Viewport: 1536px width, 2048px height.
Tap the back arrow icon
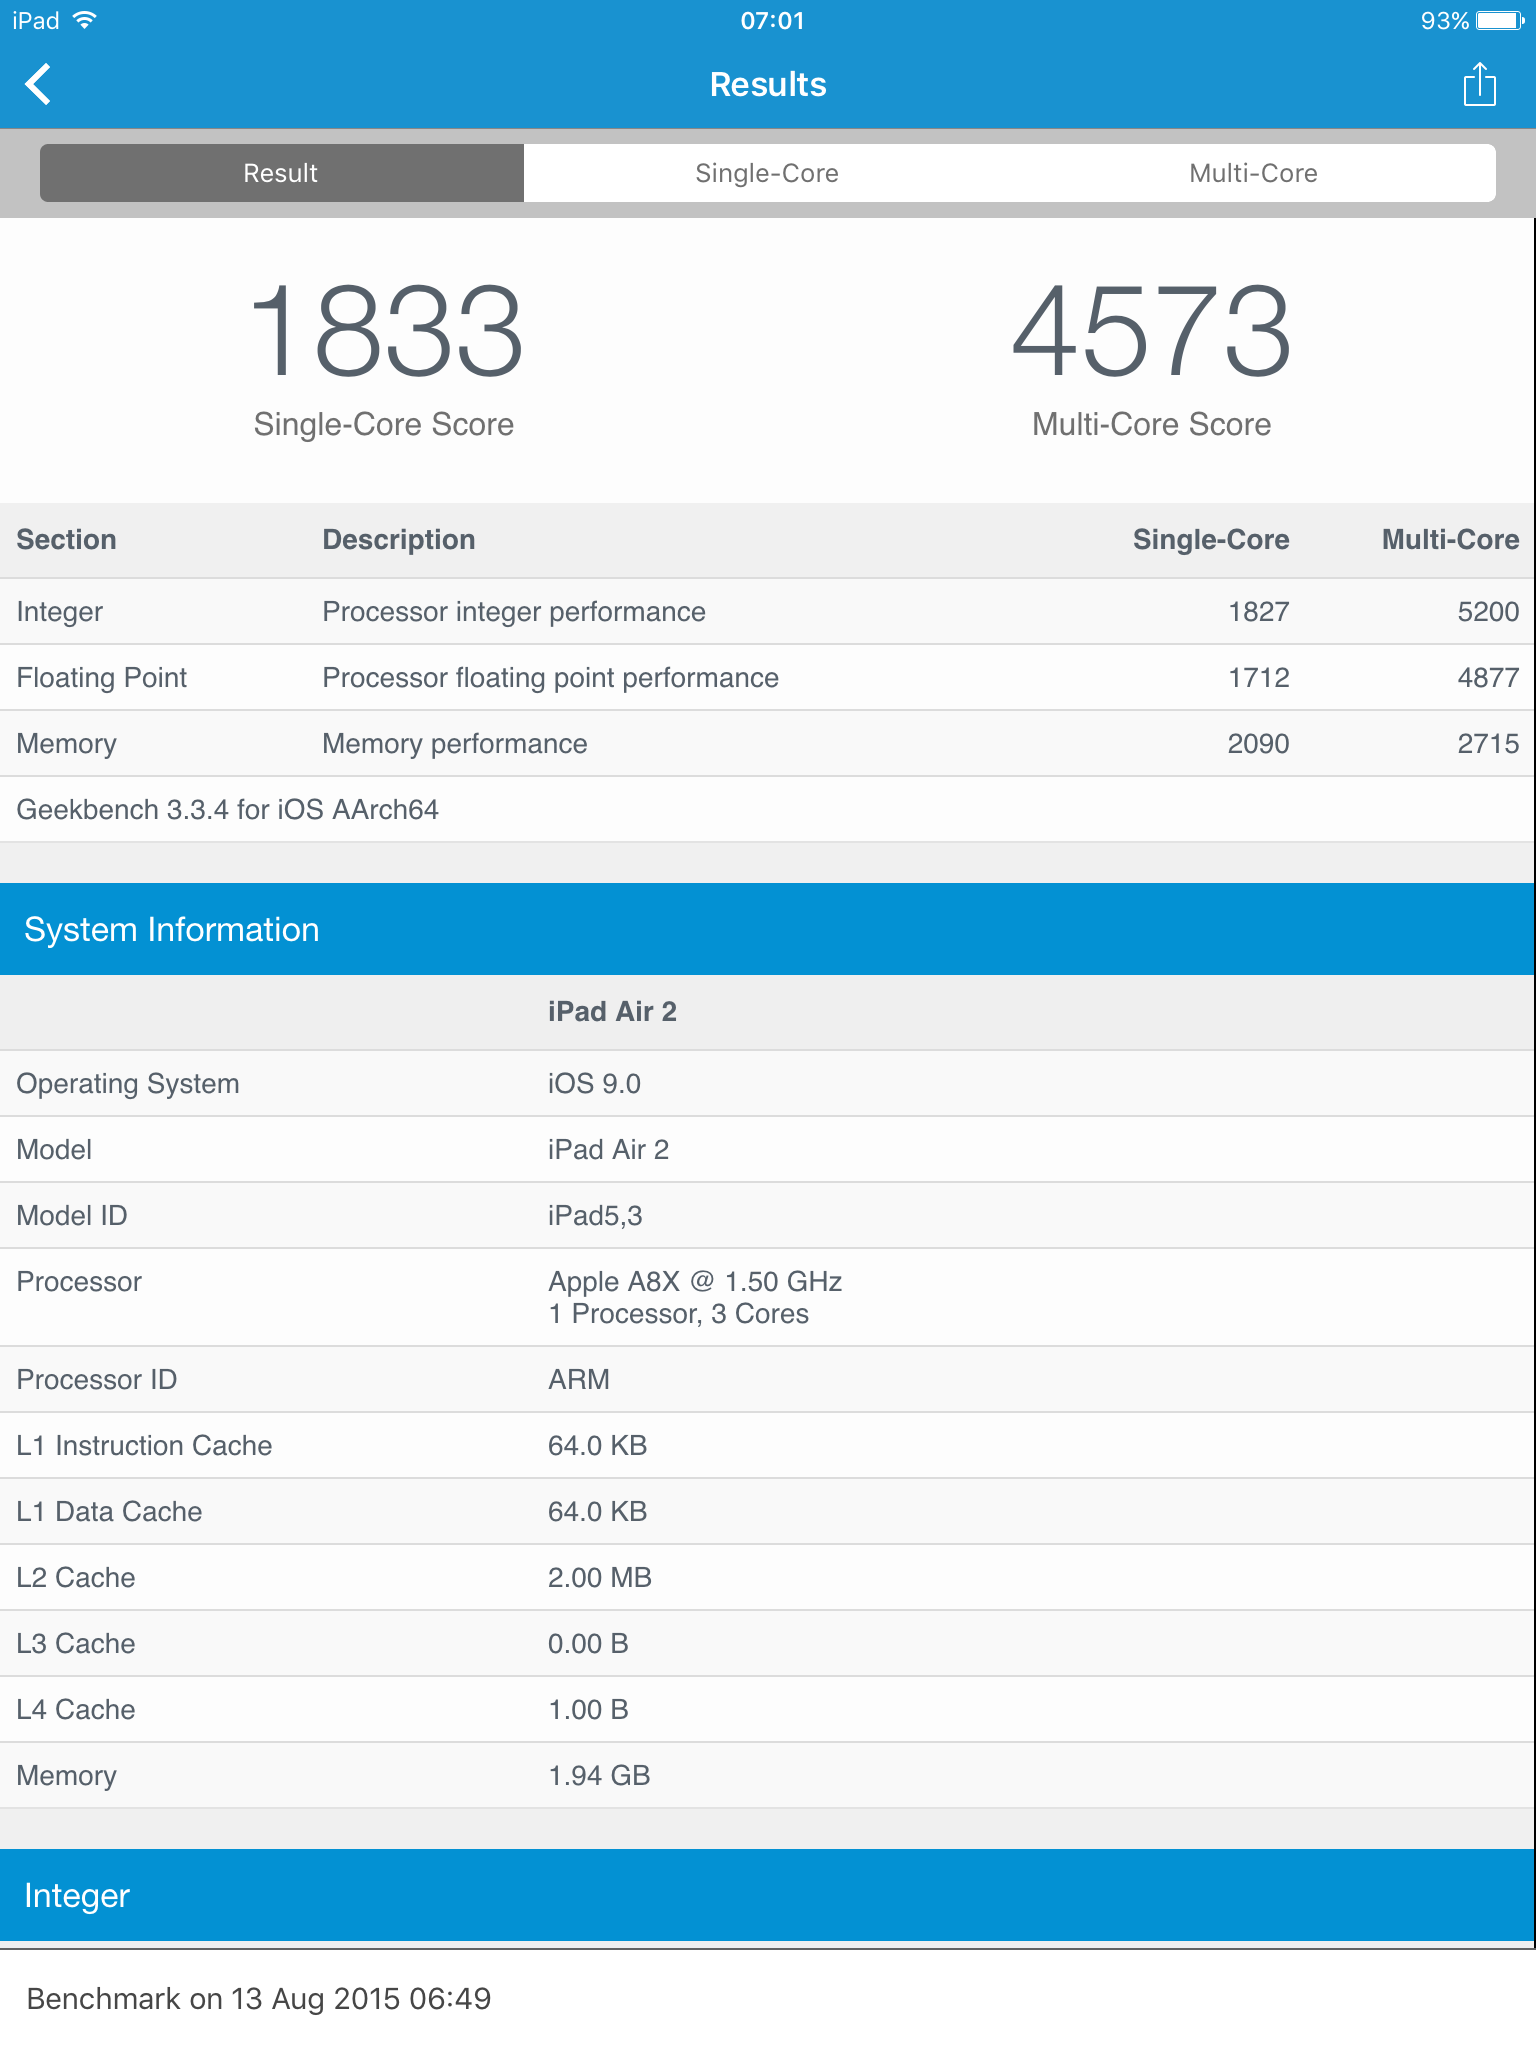[x=38, y=85]
